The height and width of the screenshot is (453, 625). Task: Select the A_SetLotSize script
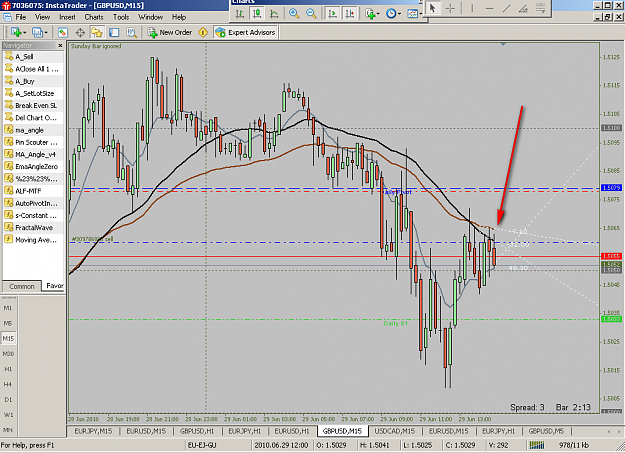click(34, 93)
